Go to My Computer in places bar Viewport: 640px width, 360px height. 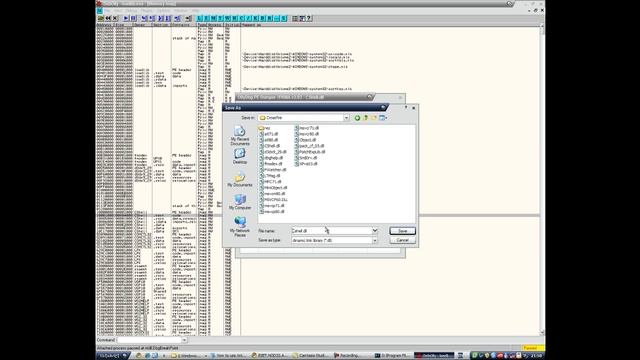pos(240,202)
